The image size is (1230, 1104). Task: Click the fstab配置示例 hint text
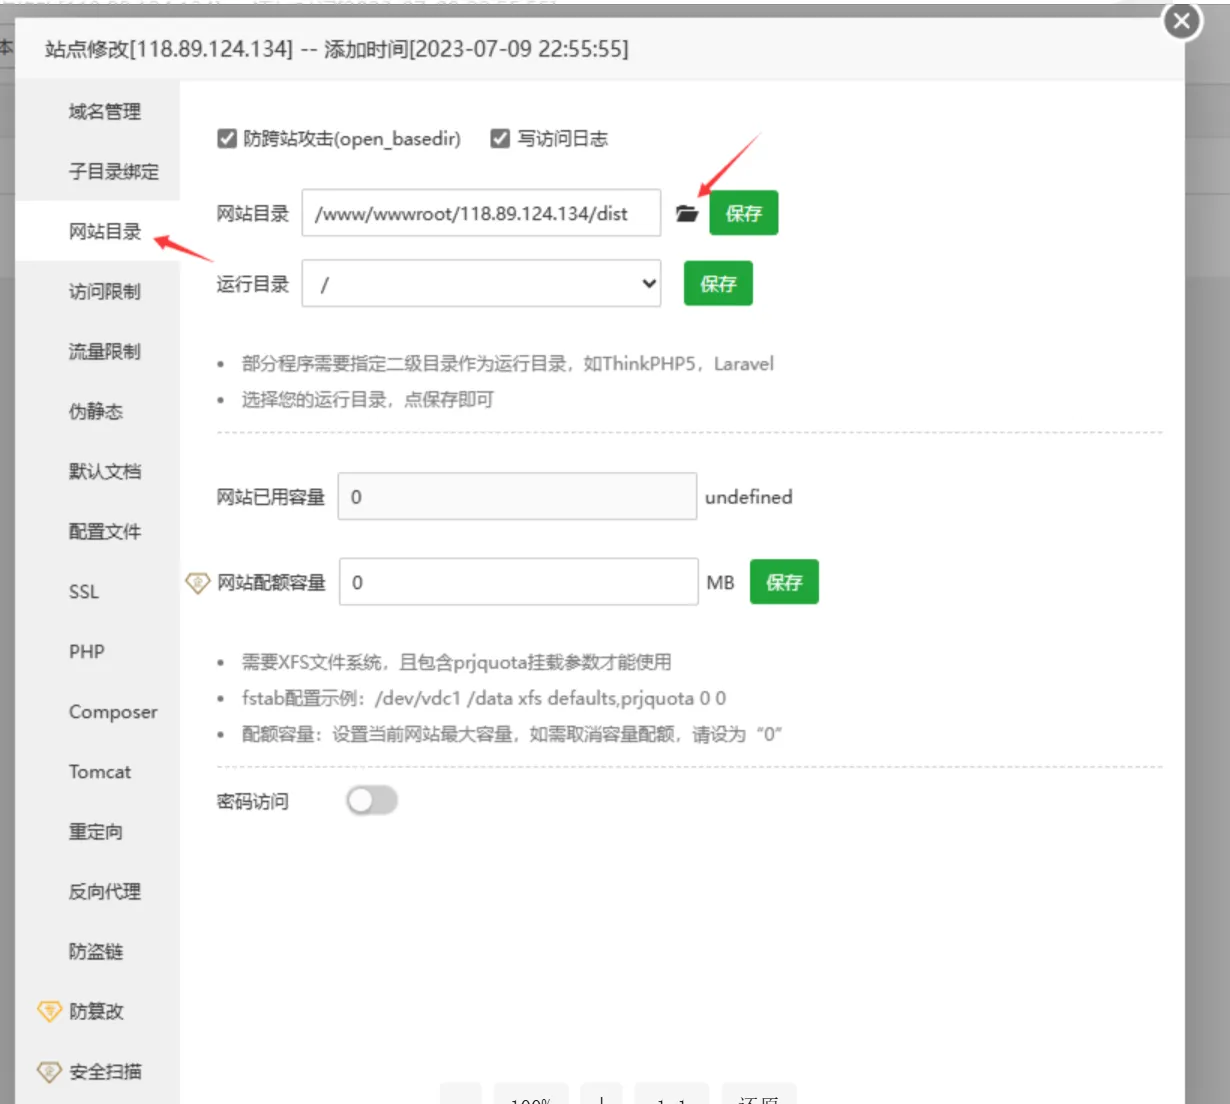pos(484,698)
